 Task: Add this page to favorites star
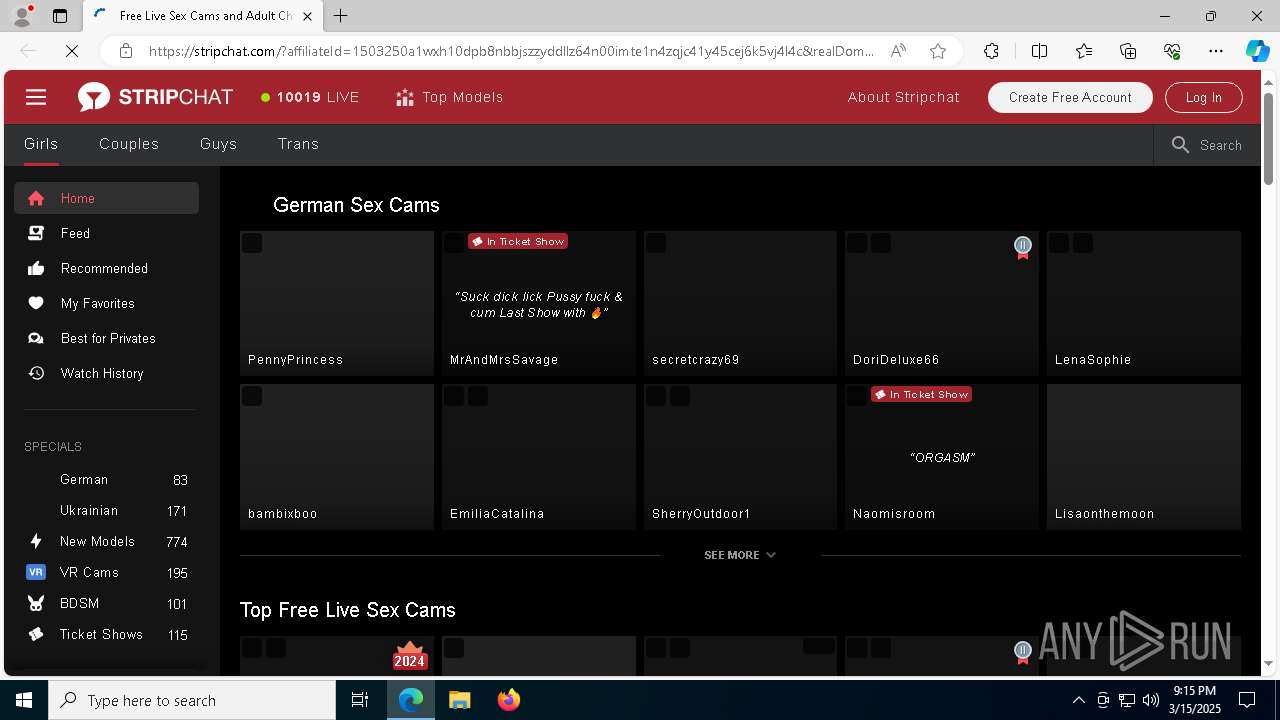click(937, 51)
